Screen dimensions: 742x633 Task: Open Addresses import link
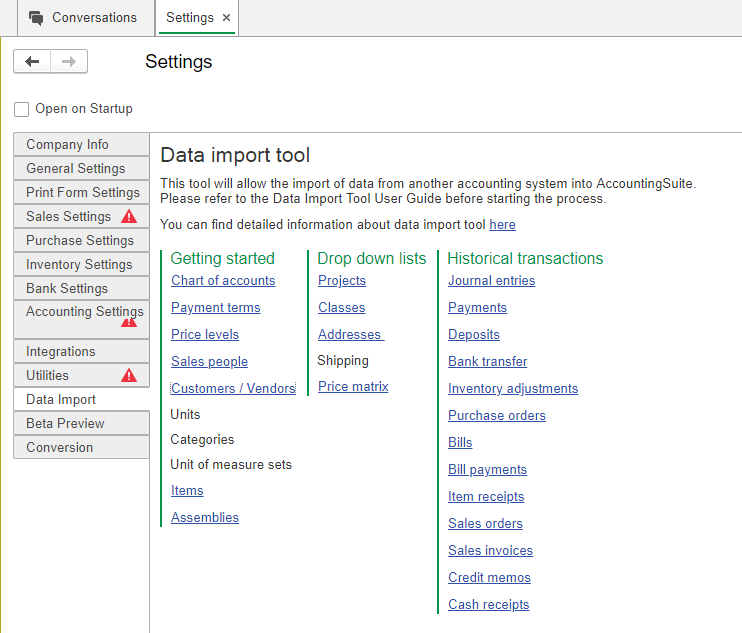click(x=351, y=334)
